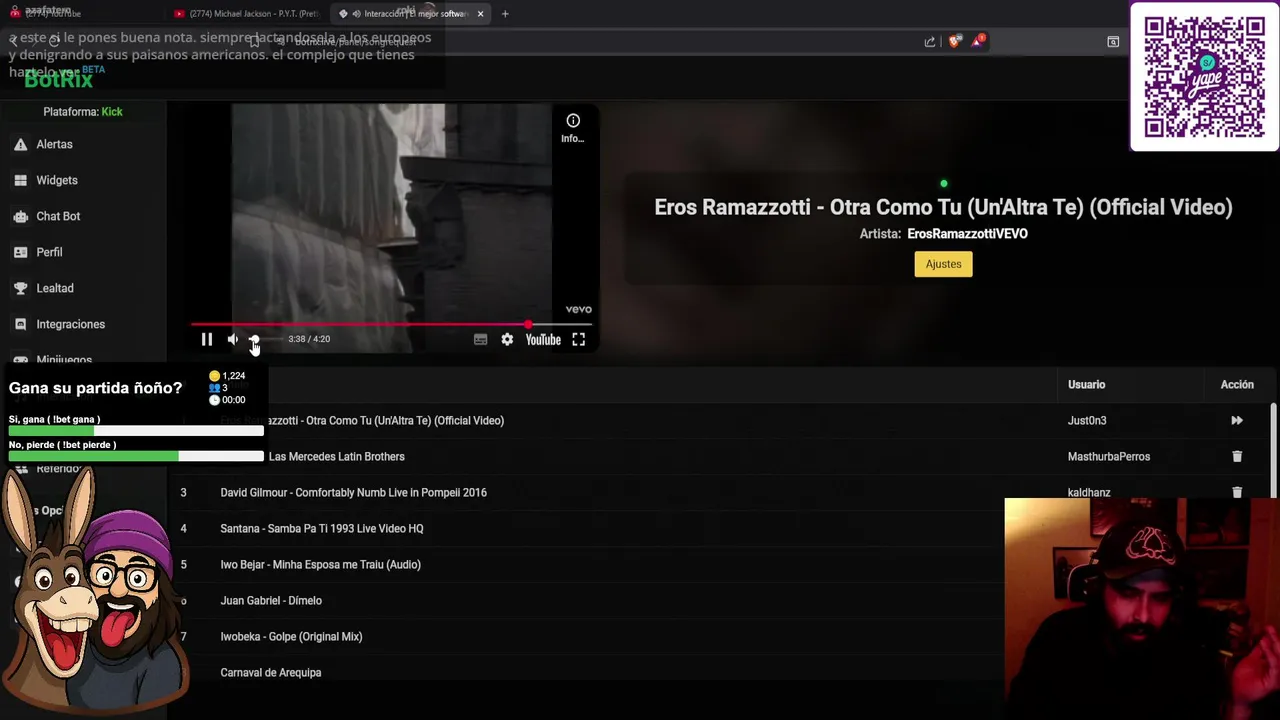Delete MasthurbaPerros' song from queue
1280x720 pixels.
coord(1237,457)
